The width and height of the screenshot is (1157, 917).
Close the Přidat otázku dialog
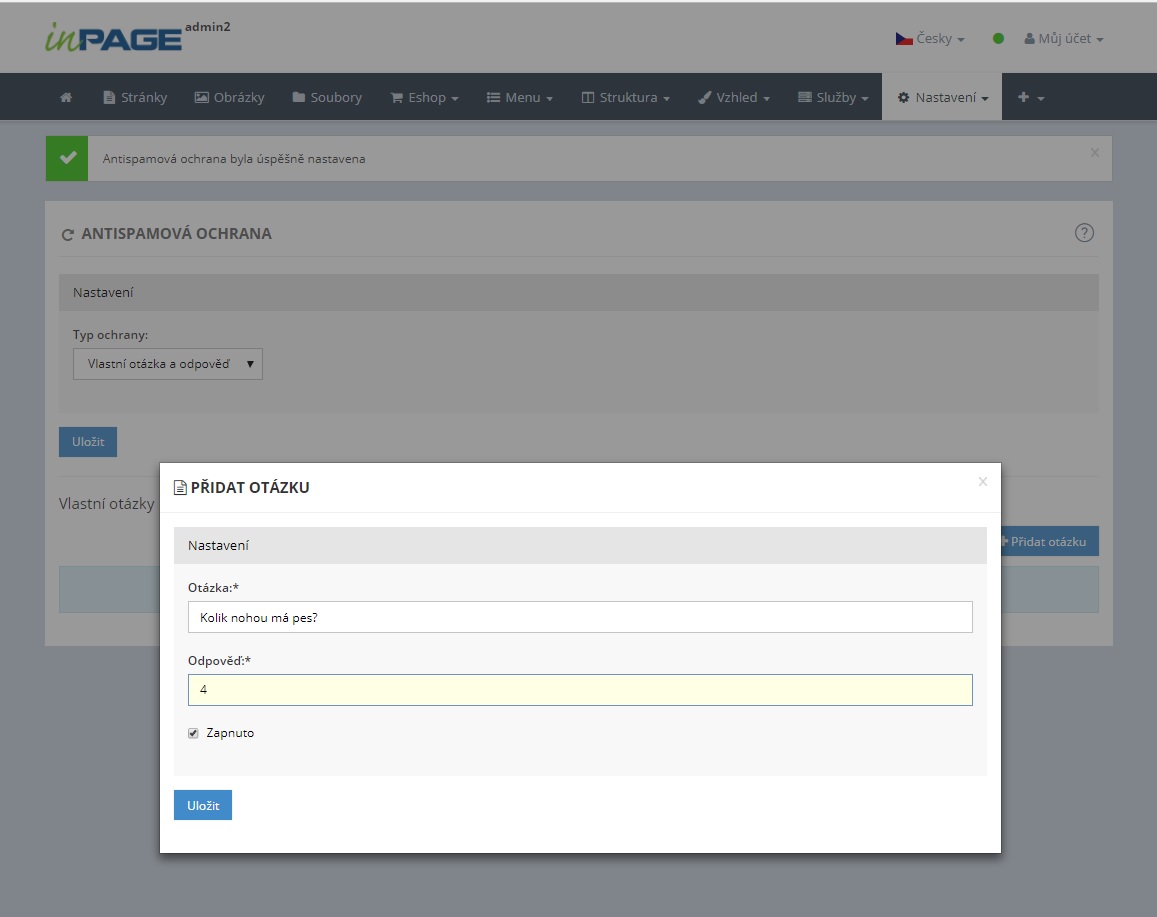(982, 482)
